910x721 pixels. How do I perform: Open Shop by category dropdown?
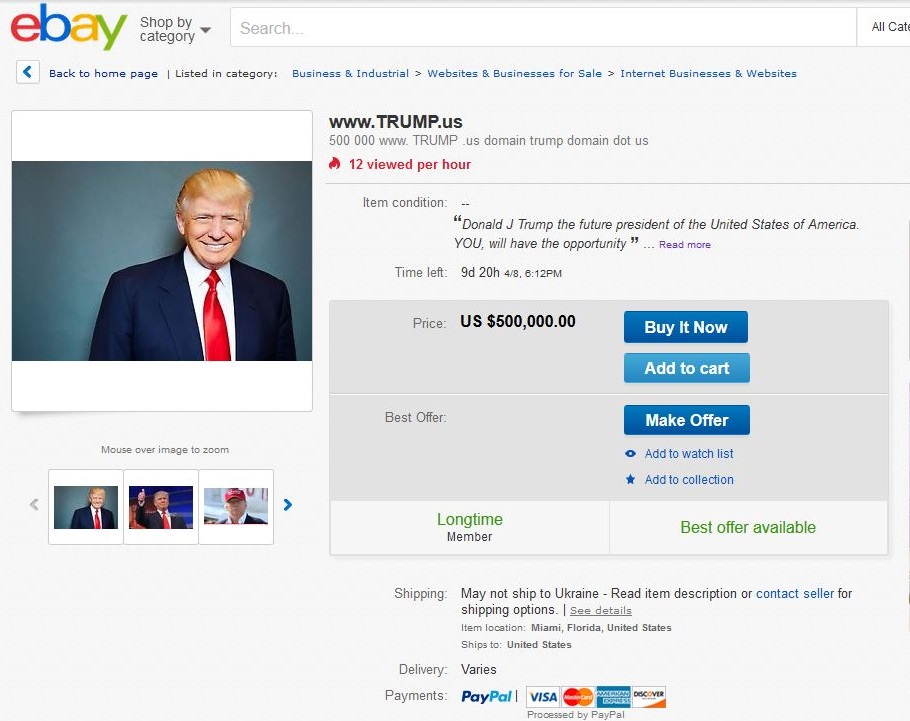click(x=175, y=29)
